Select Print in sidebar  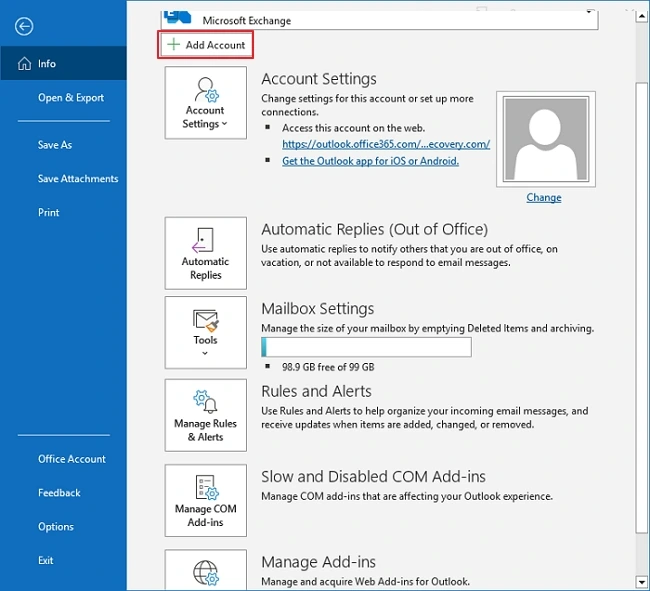pos(49,213)
